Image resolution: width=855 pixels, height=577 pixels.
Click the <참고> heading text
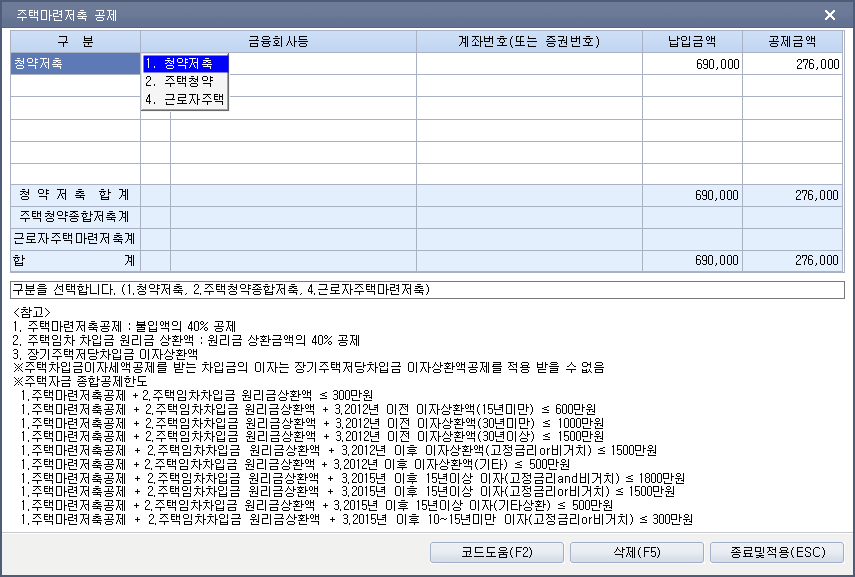(31, 312)
